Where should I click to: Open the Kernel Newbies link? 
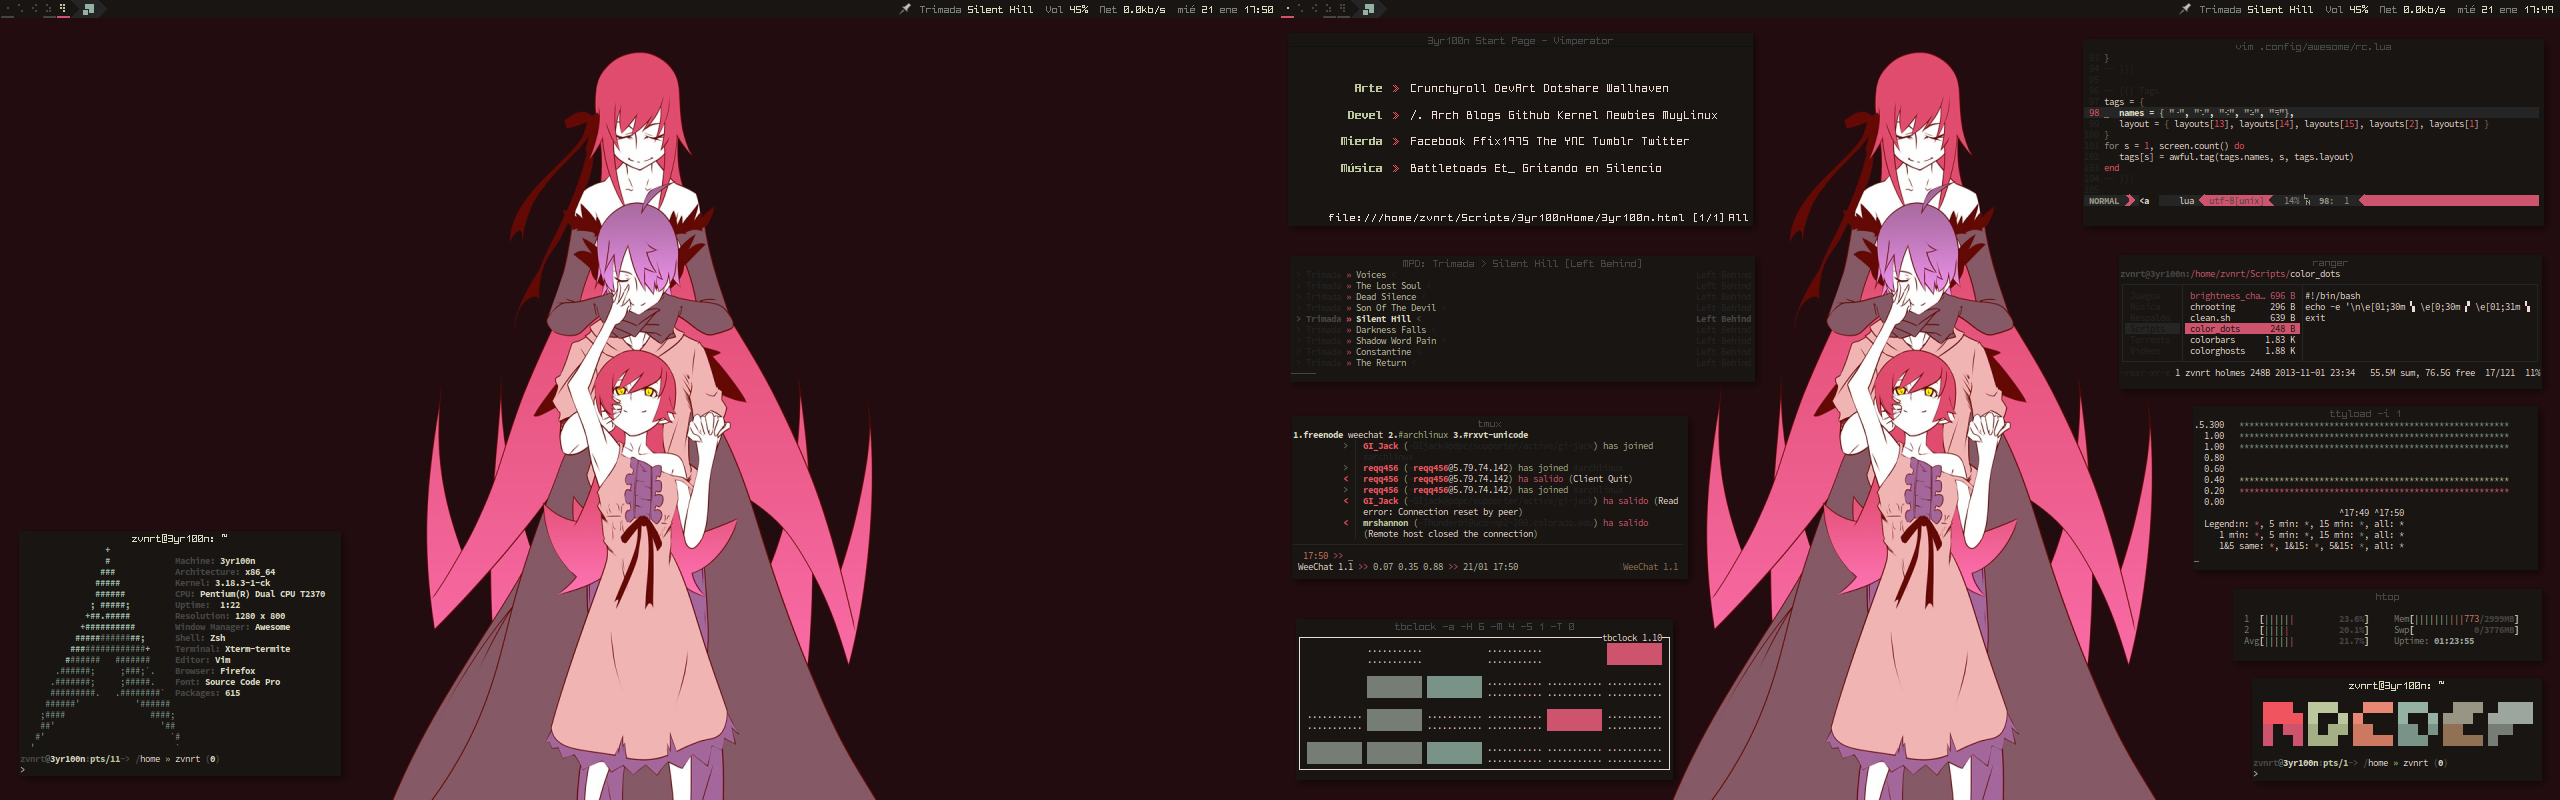point(1606,115)
